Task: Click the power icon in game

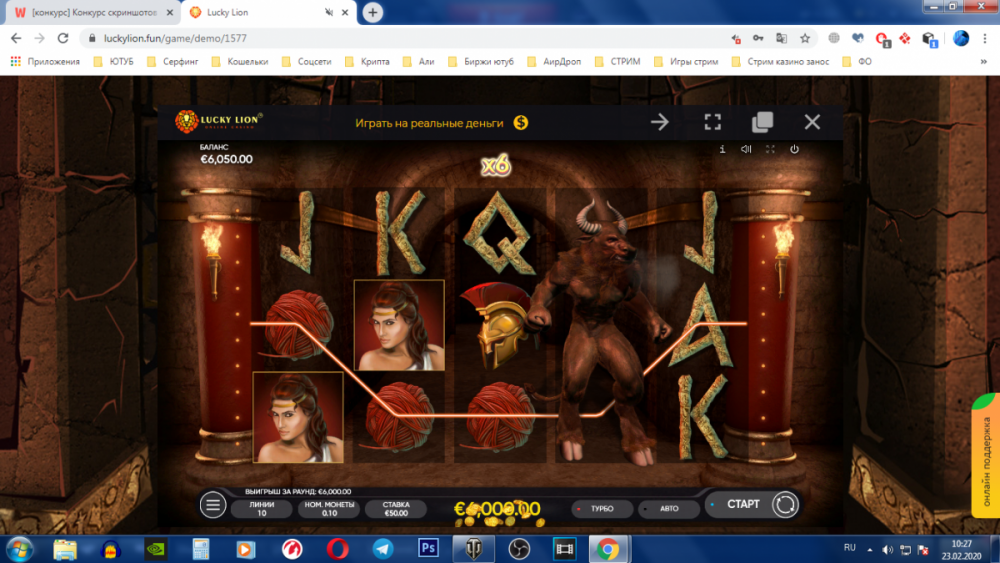Action: [x=794, y=149]
